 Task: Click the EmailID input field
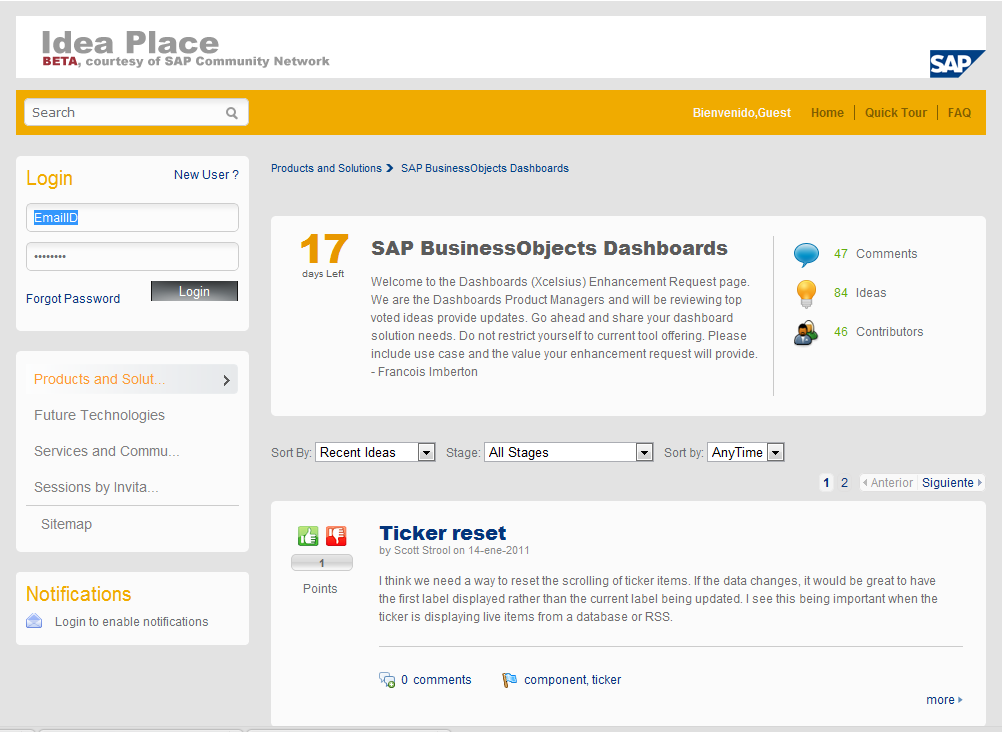pos(132,218)
